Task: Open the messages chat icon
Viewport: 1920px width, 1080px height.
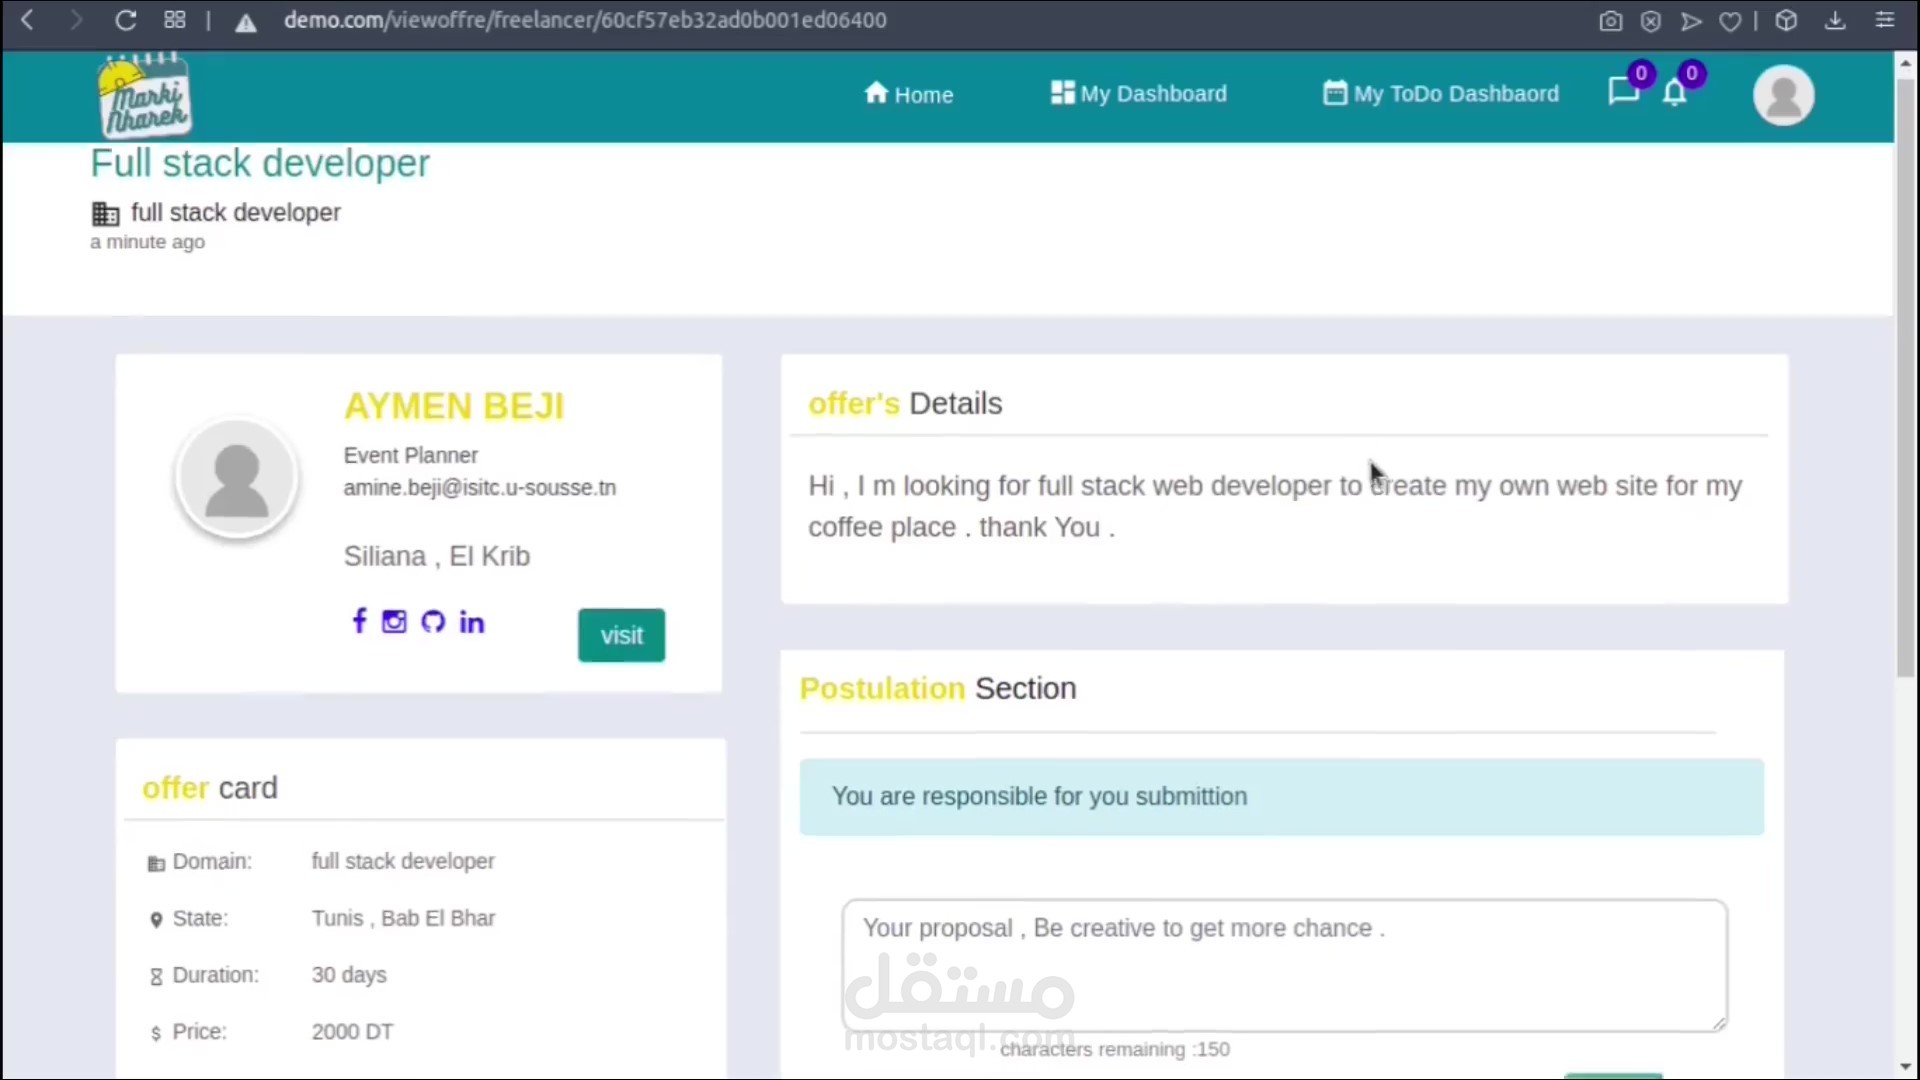Action: [1623, 92]
